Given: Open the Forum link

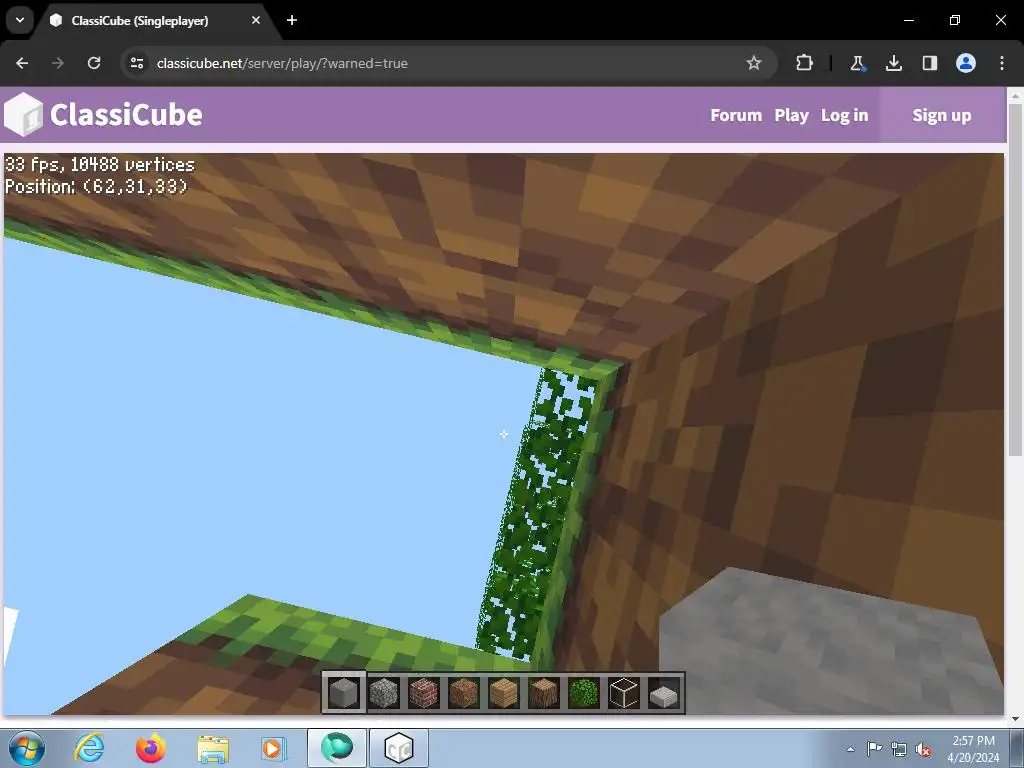Looking at the screenshot, I should [736, 115].
